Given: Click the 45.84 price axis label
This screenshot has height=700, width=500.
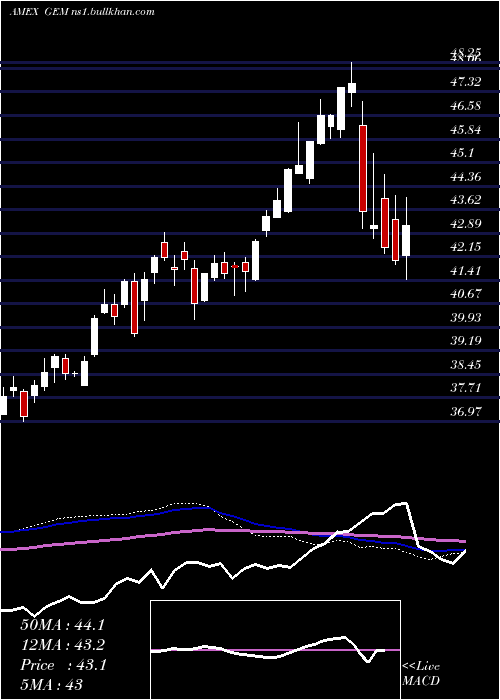Looking at the screenshot, I should click(x=466, y=130).
